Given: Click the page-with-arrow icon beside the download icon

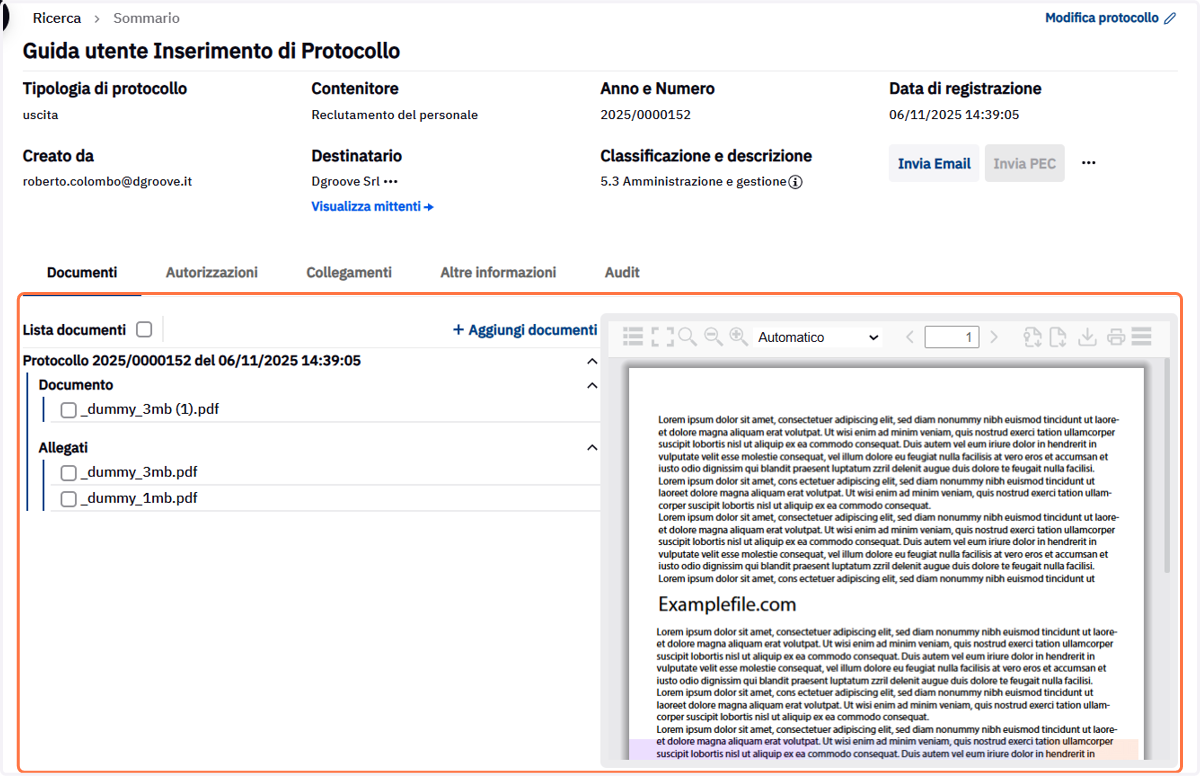Looking at the screenshot, I should coord(1059,337).
